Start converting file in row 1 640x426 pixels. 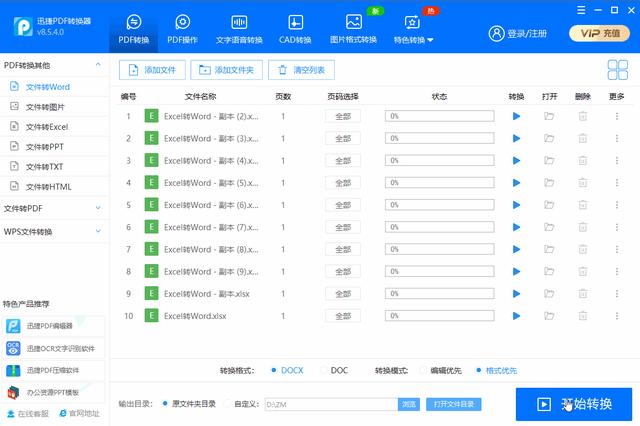coord(516,116)
